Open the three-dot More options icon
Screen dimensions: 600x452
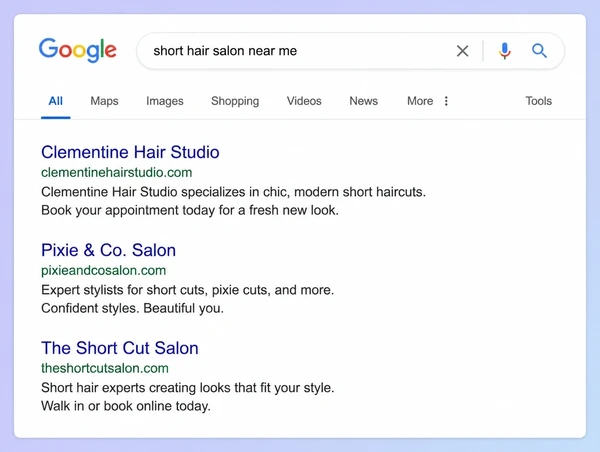tap(446, 101)
